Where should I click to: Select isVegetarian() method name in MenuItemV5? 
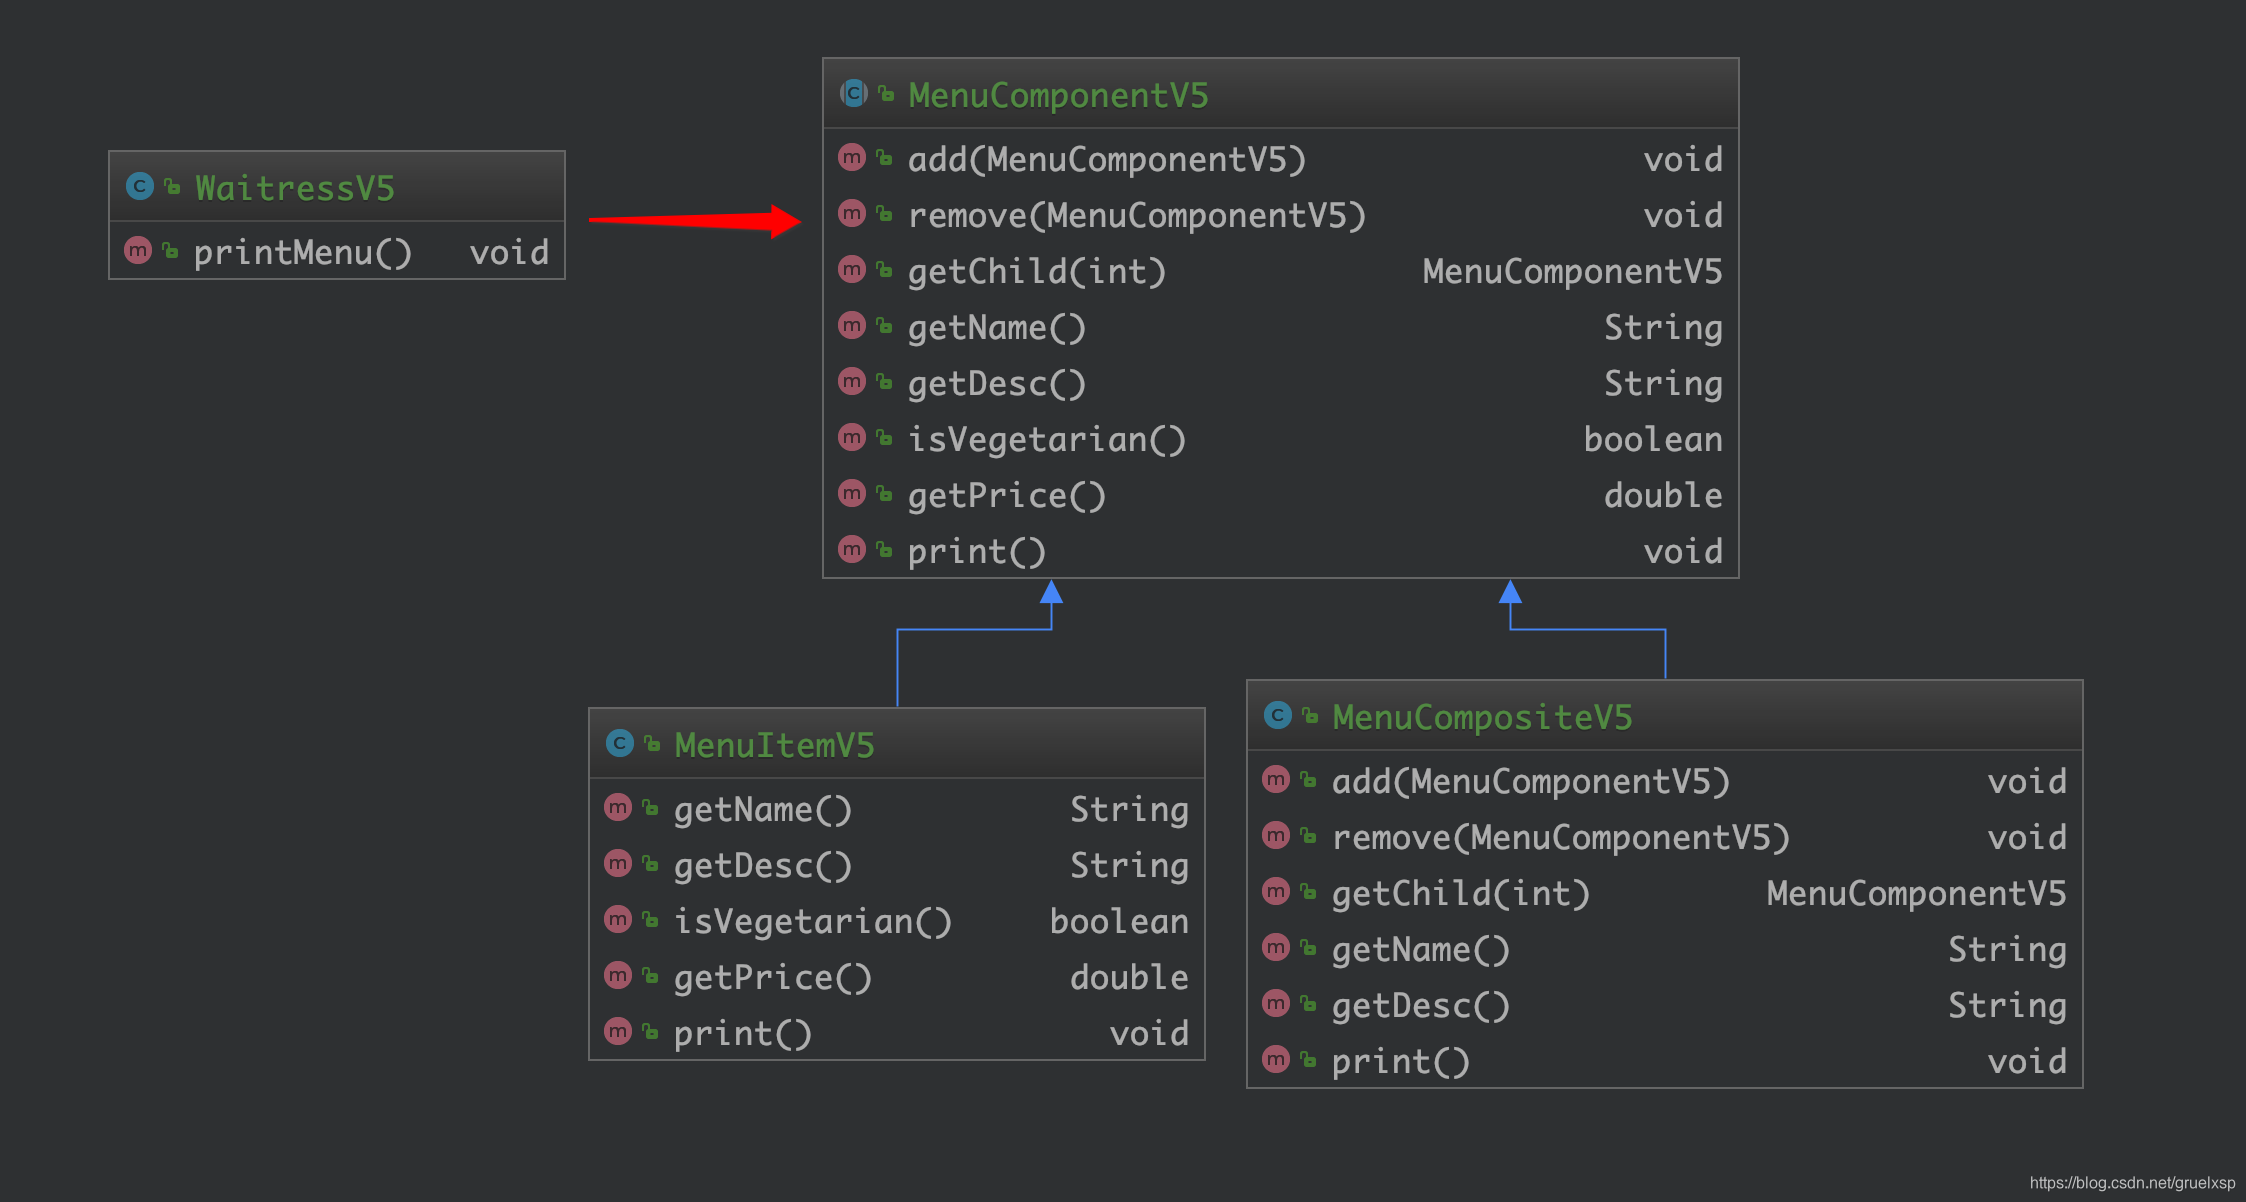(813, 921)
